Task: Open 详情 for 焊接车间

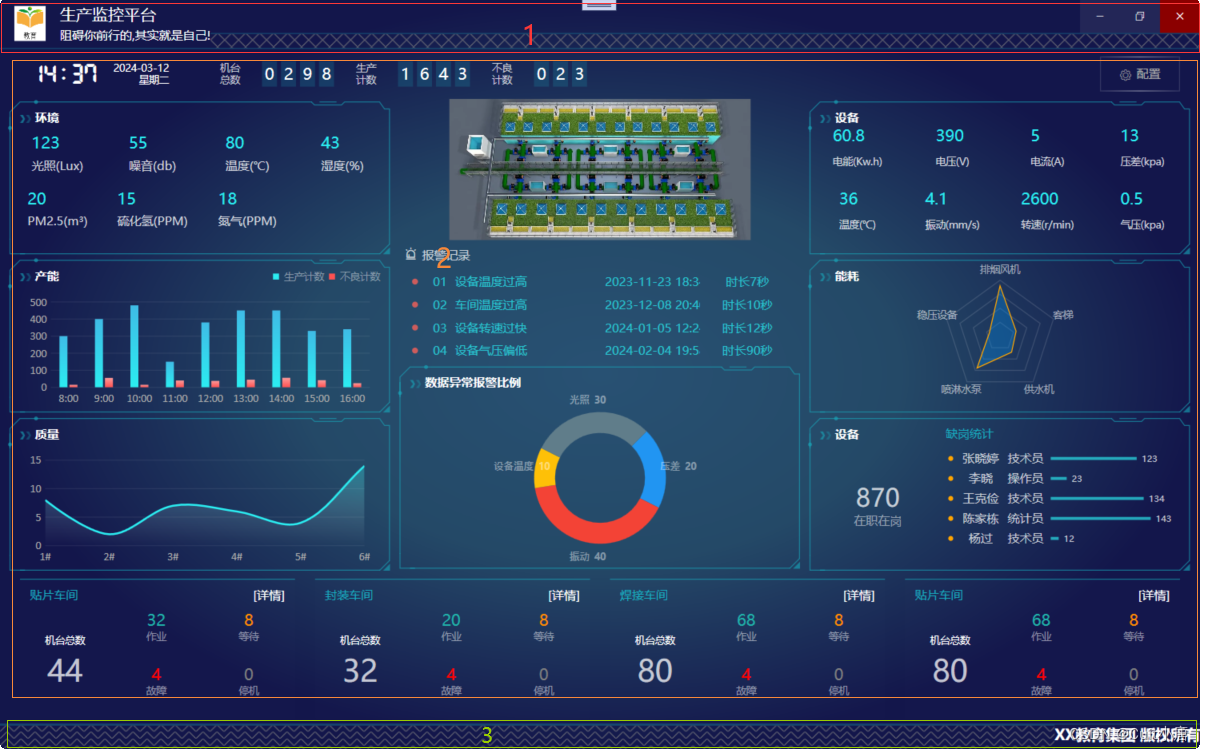Action: coord(859,596)
